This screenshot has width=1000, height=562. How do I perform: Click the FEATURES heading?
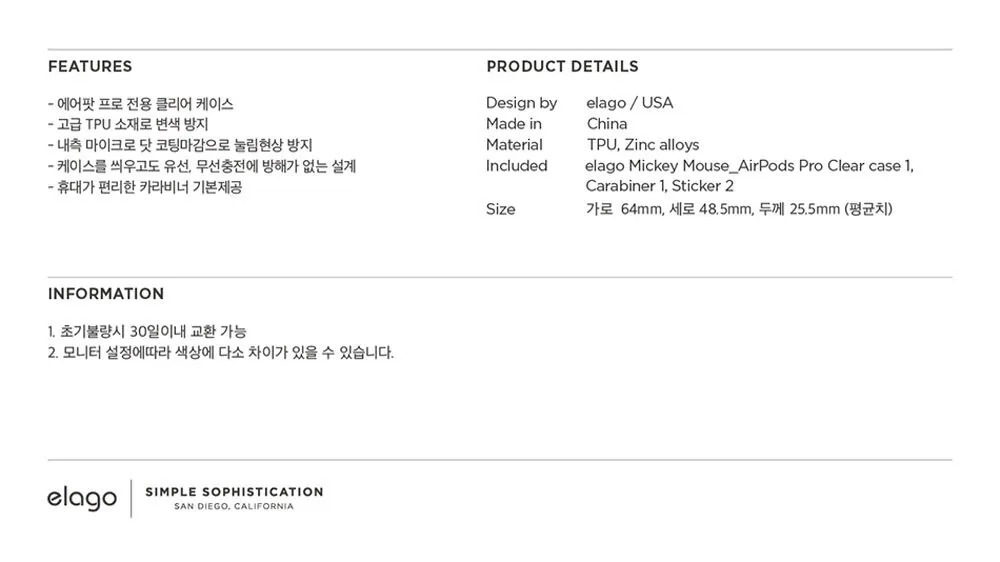click(x=90, y=67)
